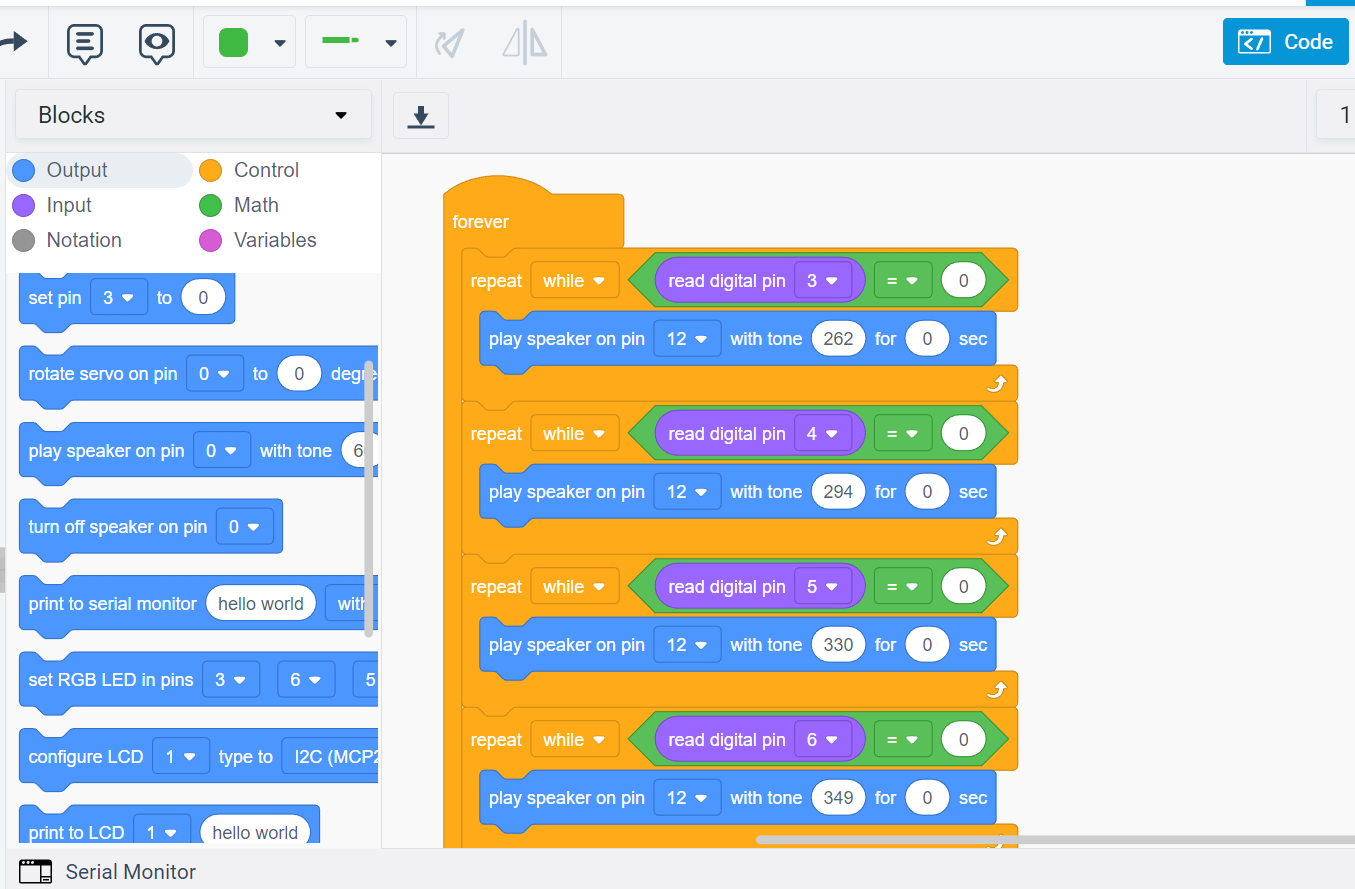This screenshot has width=1355, height=889.
Task: Open pin dropdown on 'rotate servo' block
Action: 215,374
